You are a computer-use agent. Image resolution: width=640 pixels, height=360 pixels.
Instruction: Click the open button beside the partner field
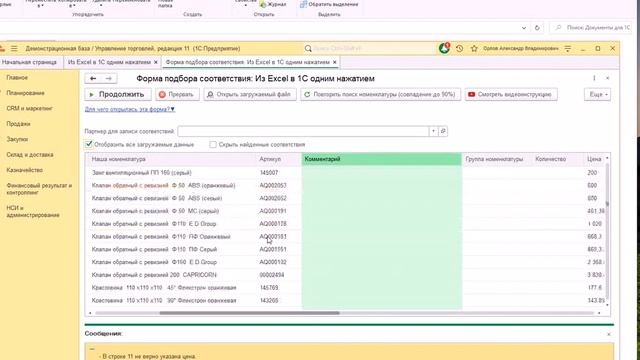click(443, 131)
